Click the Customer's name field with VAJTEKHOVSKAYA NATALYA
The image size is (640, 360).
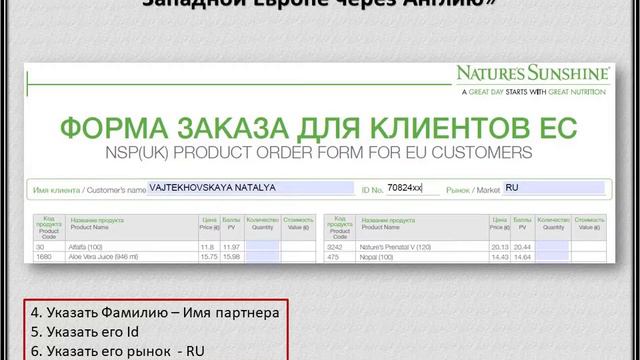(x=250, y=188)
